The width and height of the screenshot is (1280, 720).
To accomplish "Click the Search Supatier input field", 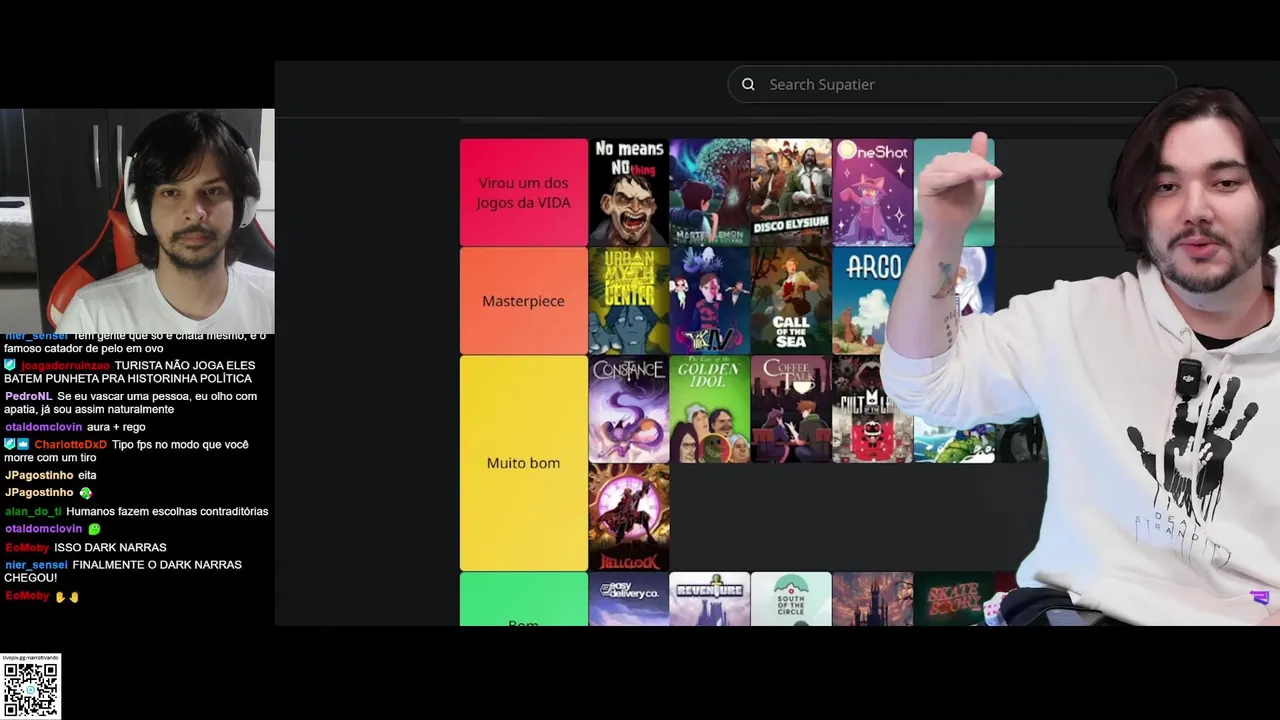I will click(951, 84).
